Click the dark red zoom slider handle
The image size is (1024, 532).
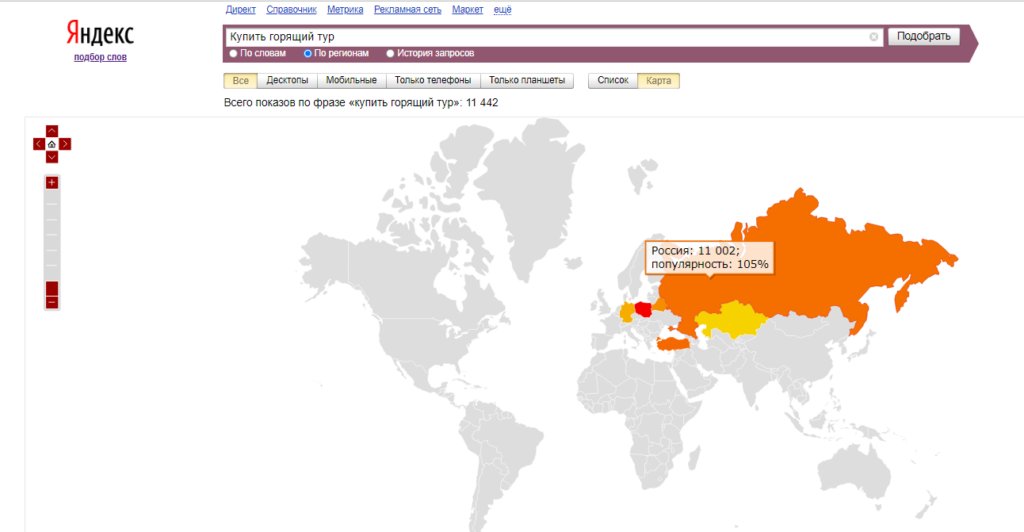pyautogui.click(x=52, y=289)
